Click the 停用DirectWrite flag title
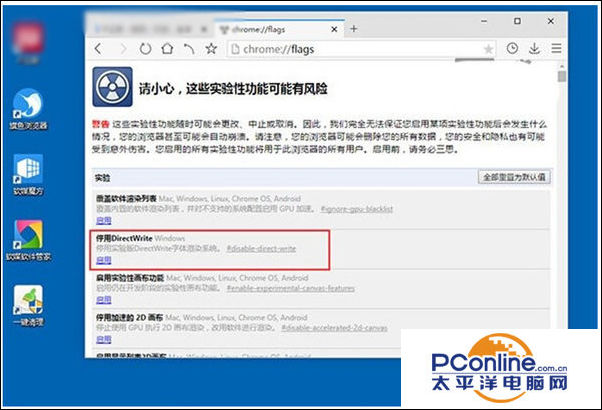602x410 pixels. click(124, 238)
